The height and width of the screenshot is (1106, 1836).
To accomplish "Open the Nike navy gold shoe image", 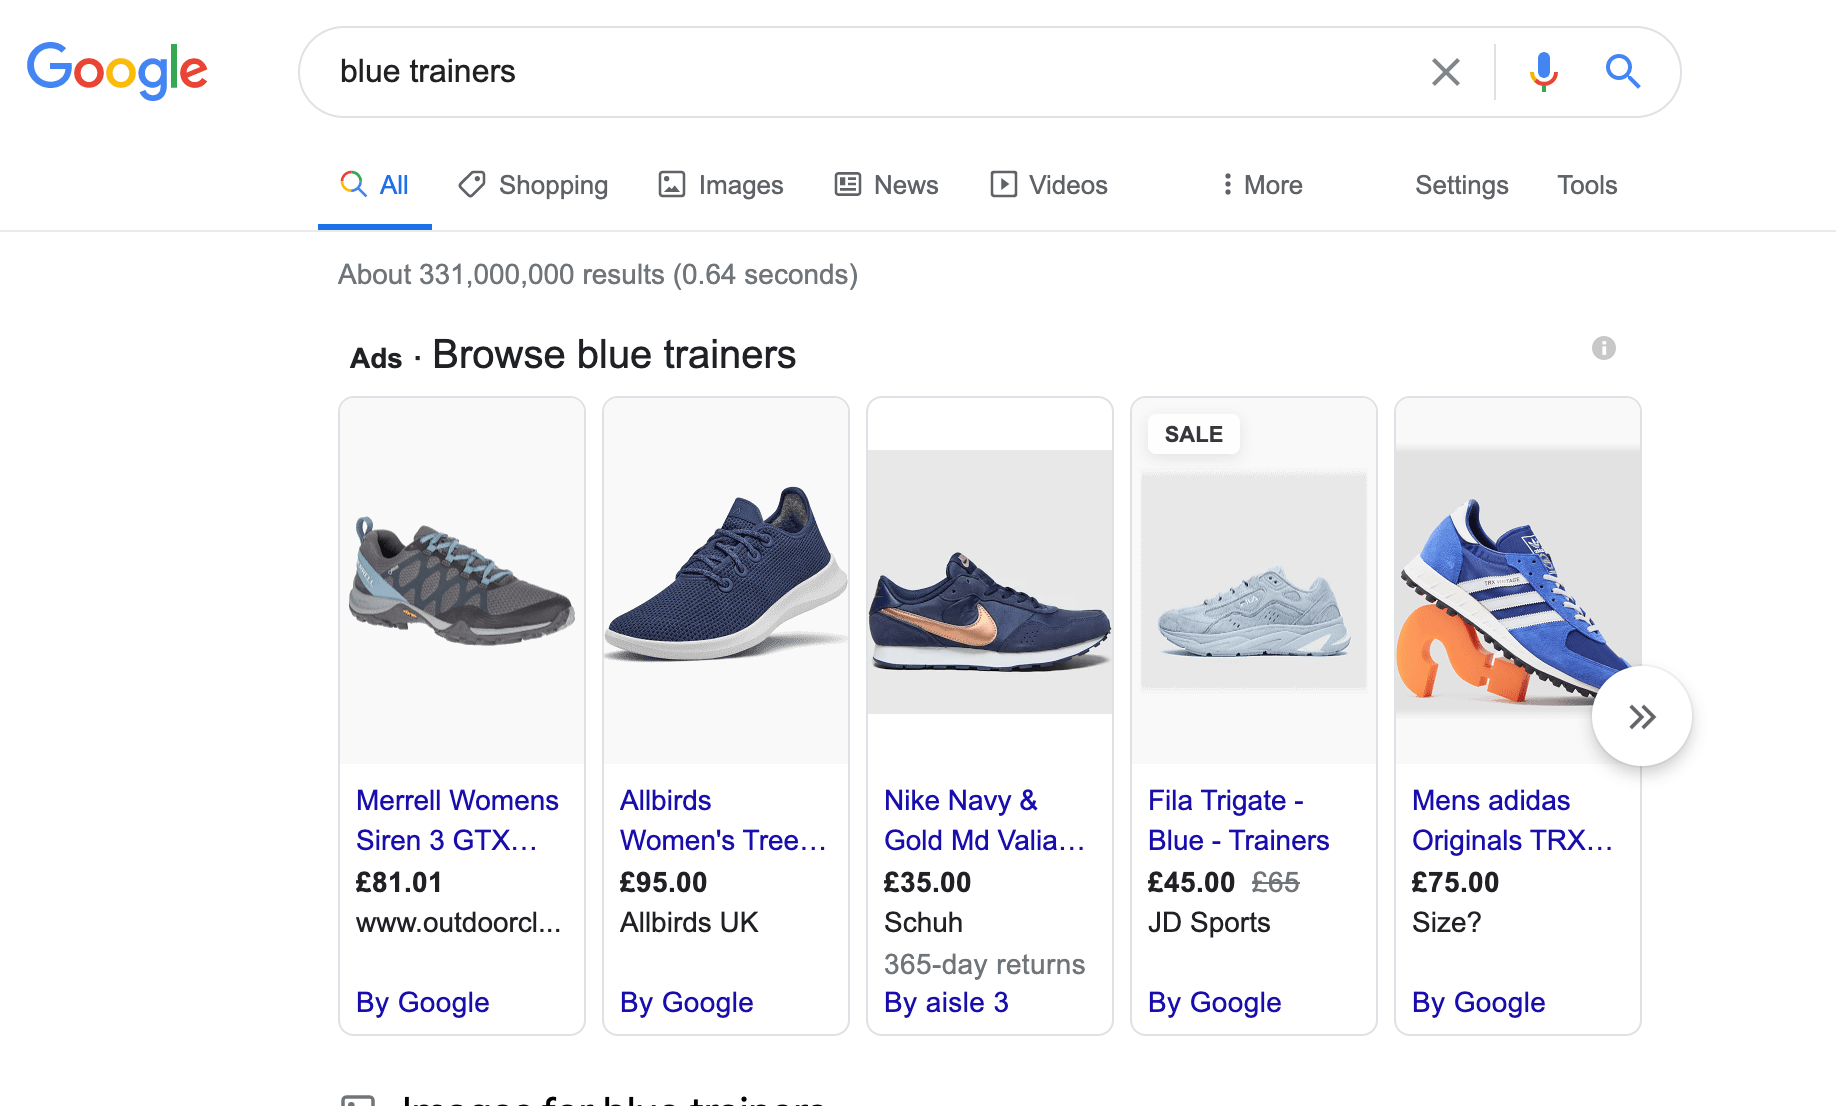I will point(990,581).
